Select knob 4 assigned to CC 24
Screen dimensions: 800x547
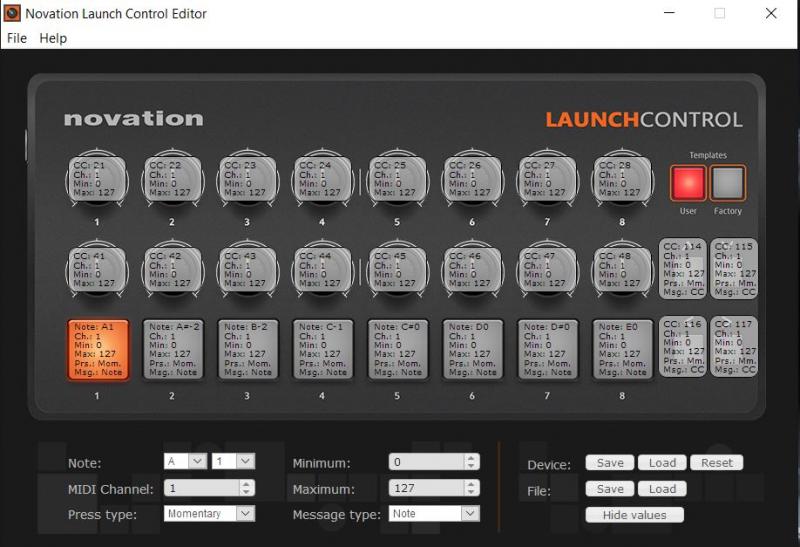click(322, 179)
